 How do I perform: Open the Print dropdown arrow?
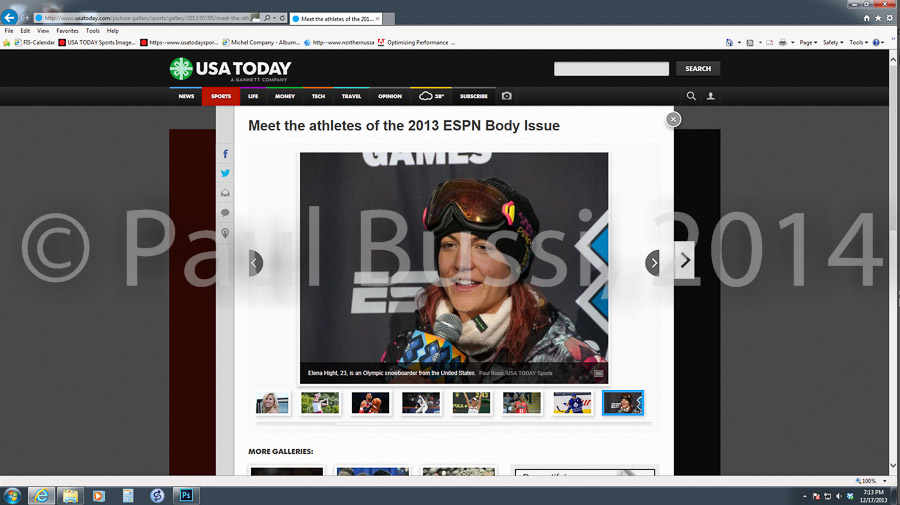point(793,42)
